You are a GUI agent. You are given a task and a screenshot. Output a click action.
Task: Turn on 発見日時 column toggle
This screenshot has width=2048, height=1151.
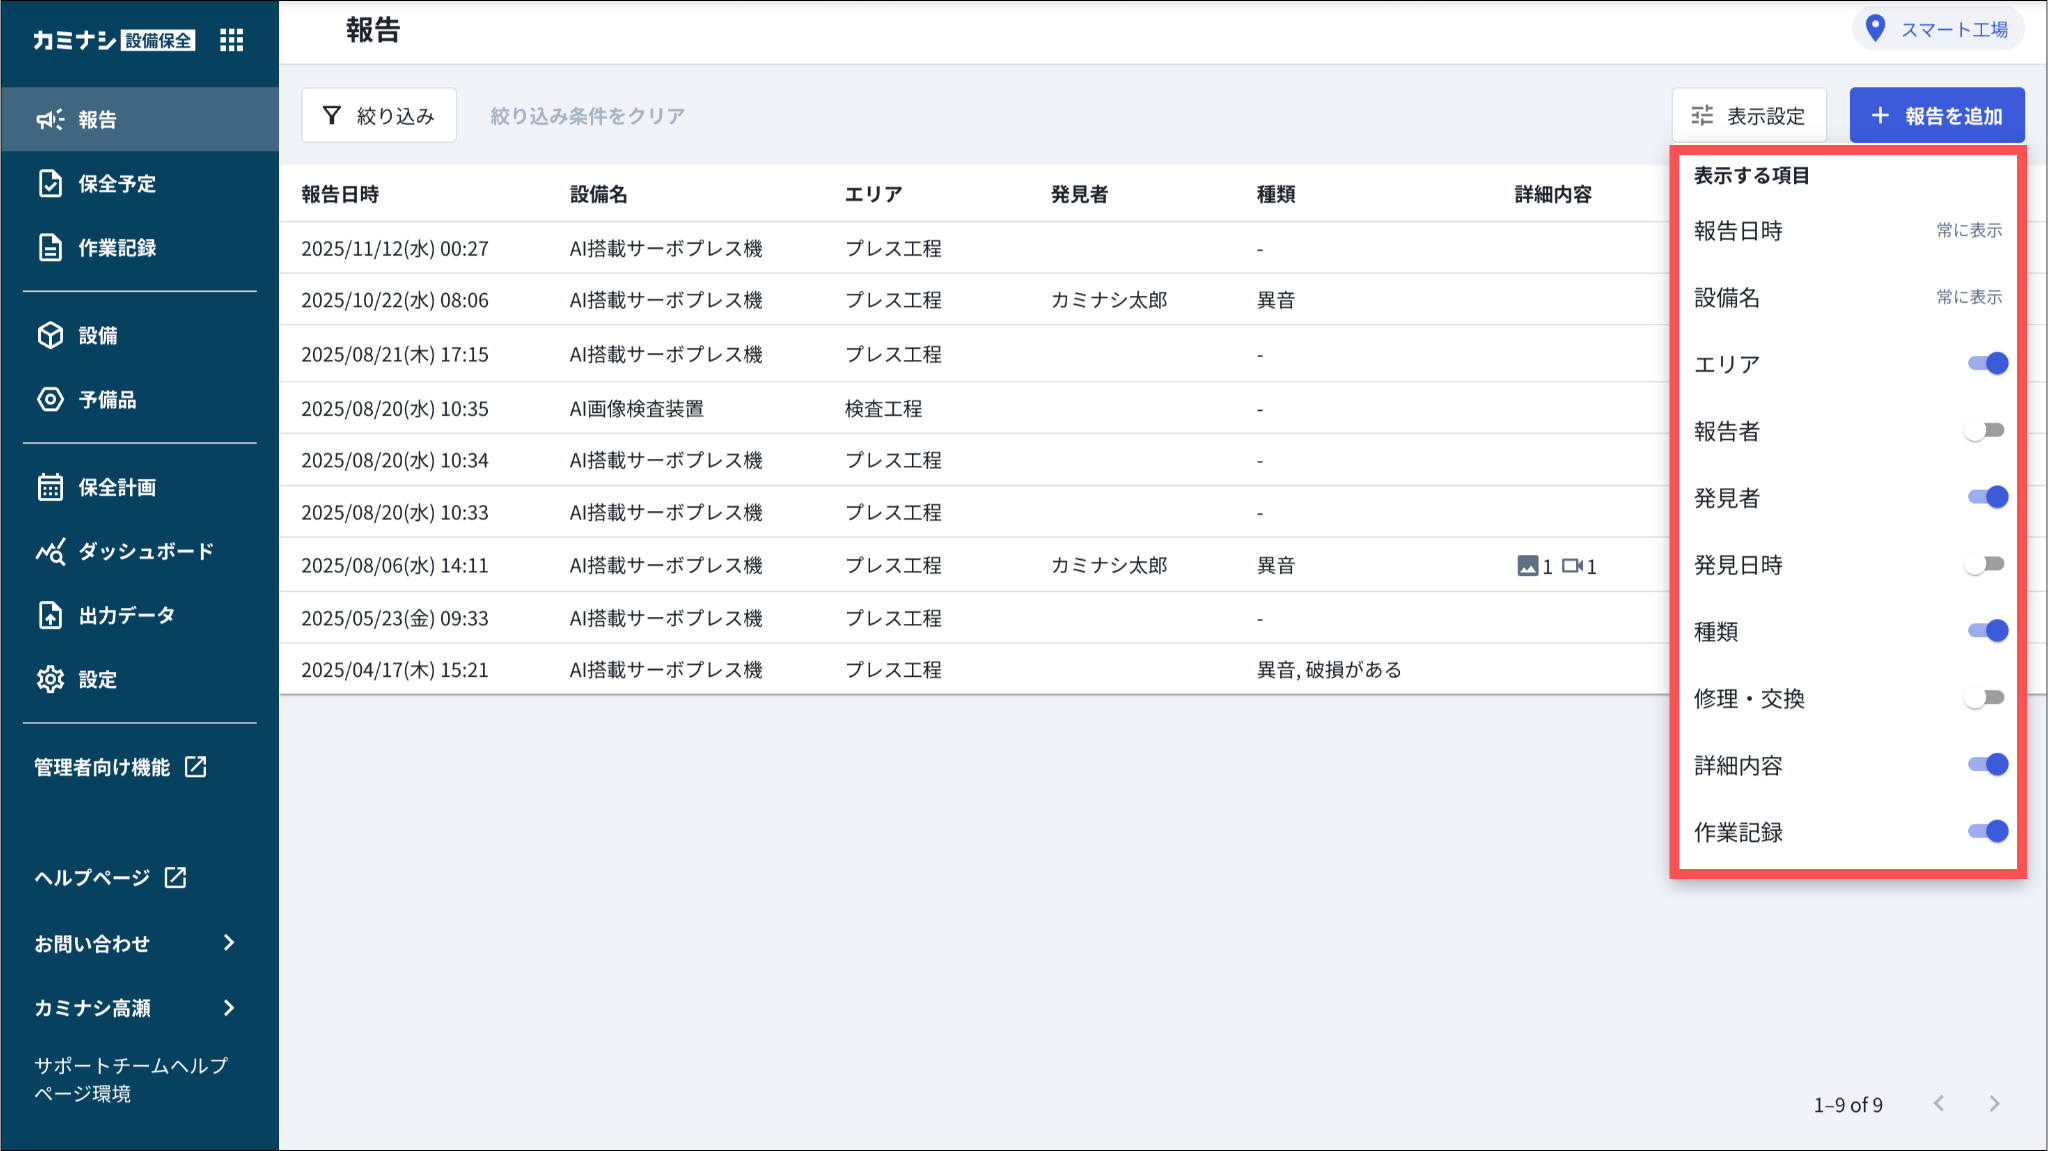1985,564
